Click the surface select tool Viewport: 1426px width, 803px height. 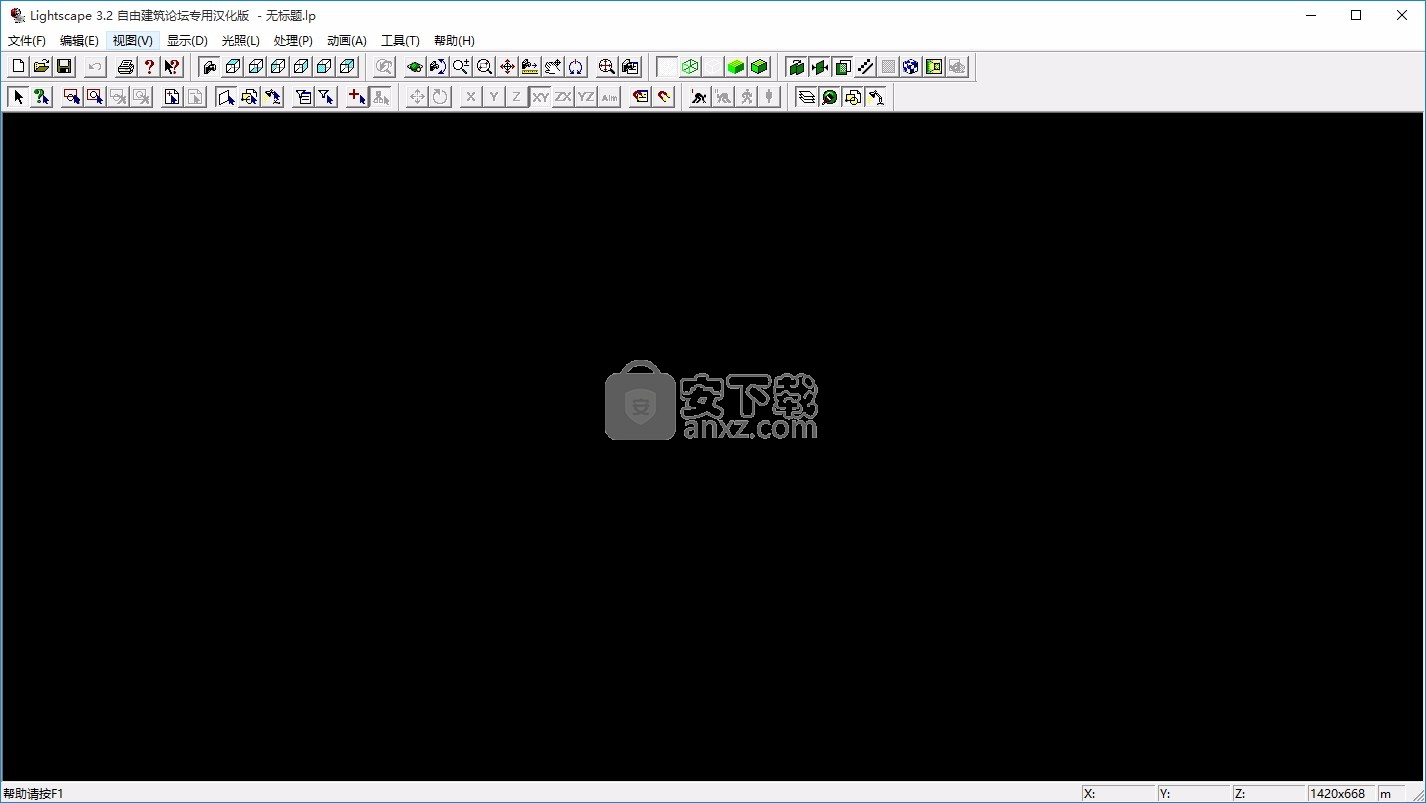(226, 97)
